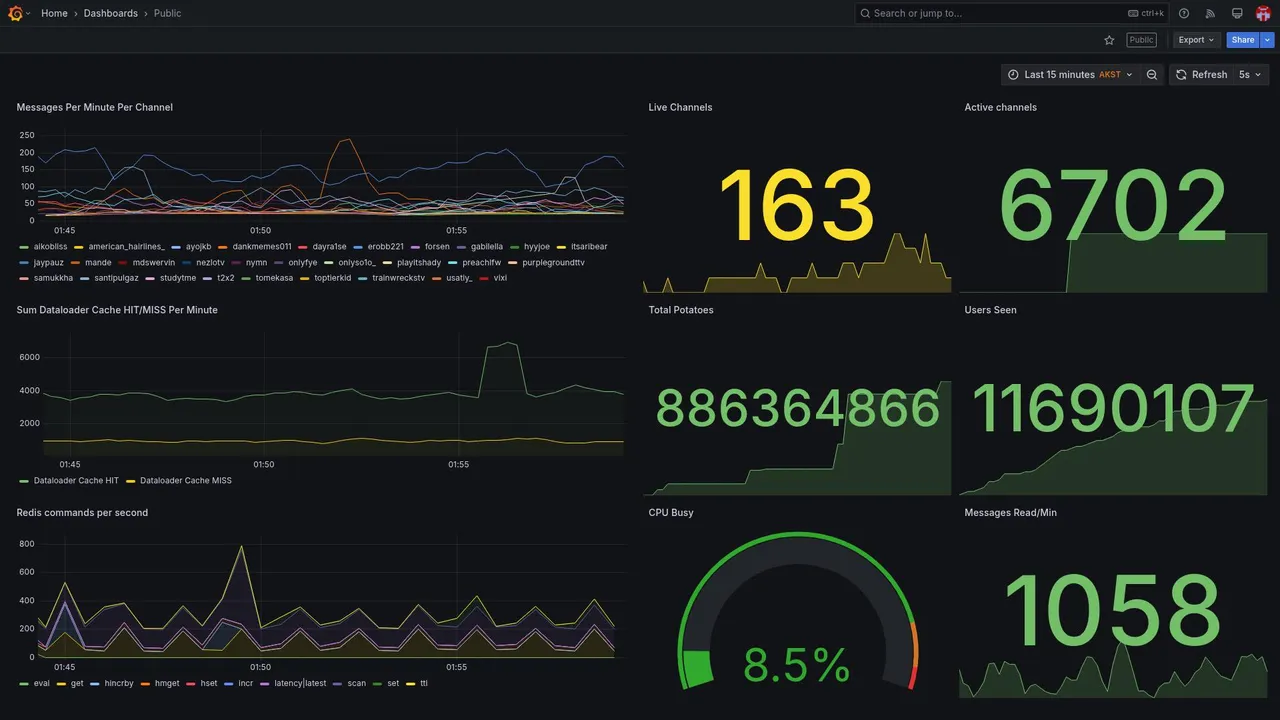Image resolution: width=1280 pixels, height=720 pixels.
Task: Open the news RSS feed icon
Action: pos(1210,13)
